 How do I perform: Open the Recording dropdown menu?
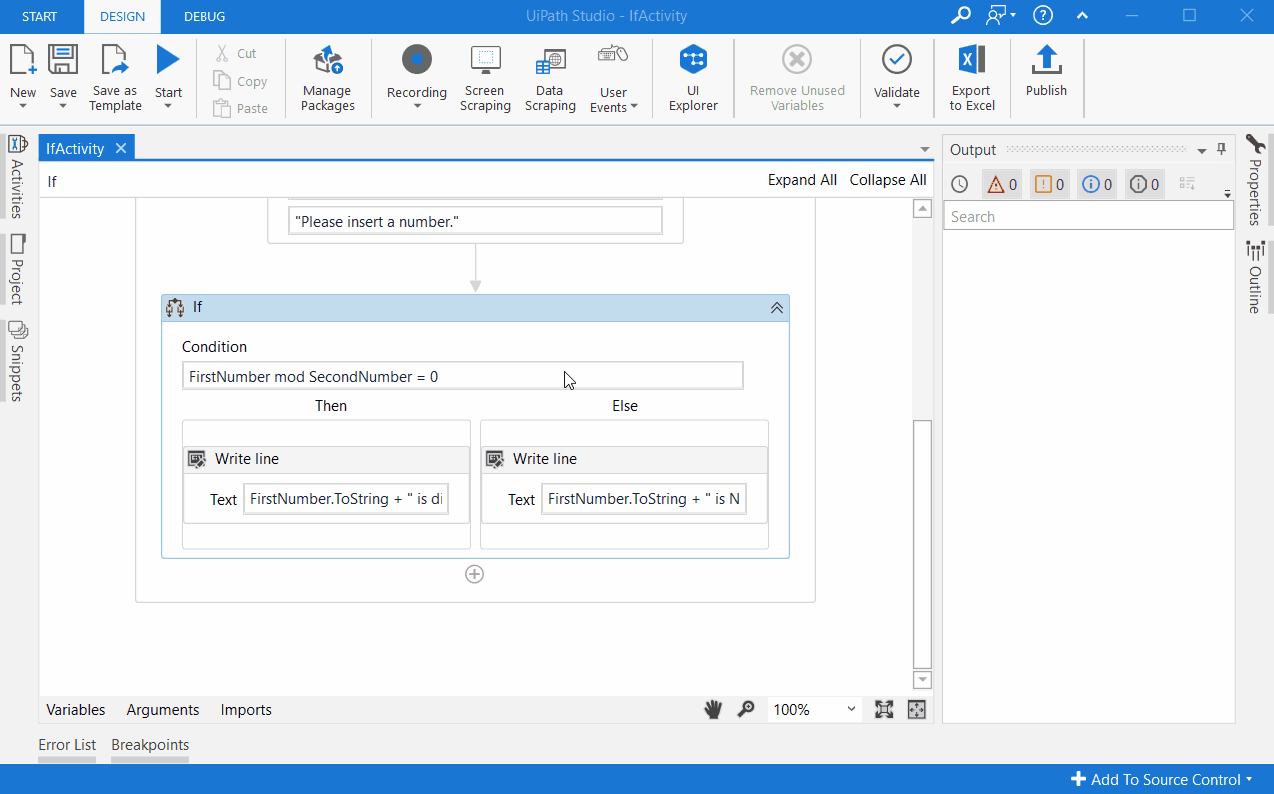(417, 106)
